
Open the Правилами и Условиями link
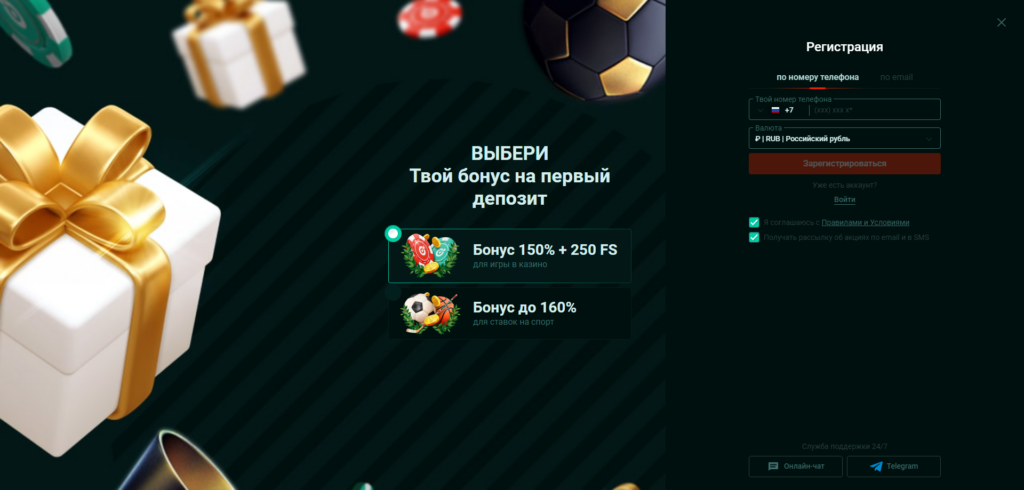point(865,223)
